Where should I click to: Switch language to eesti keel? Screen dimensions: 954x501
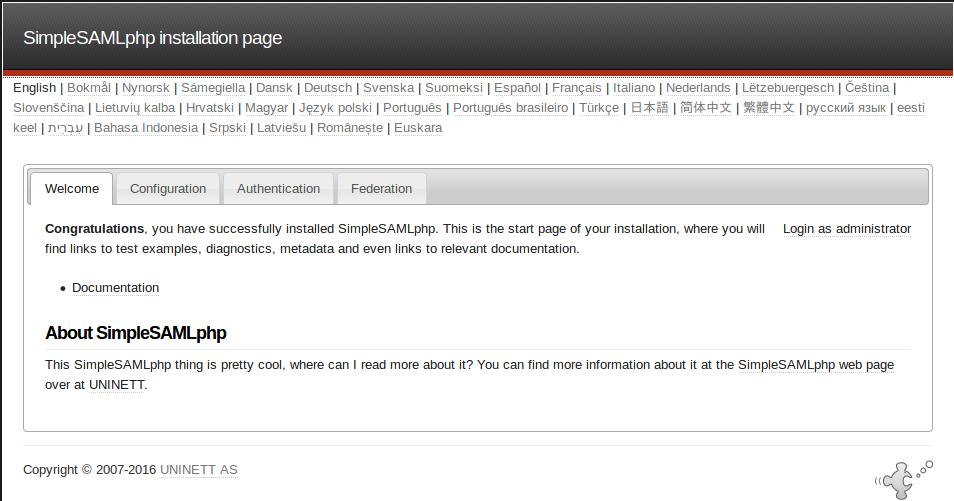click(x=911, y=108)
